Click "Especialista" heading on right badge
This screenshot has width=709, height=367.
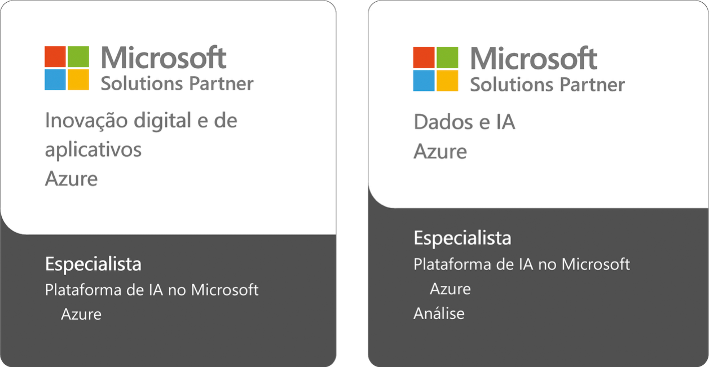pyautogui.click(x=463, y=239)
